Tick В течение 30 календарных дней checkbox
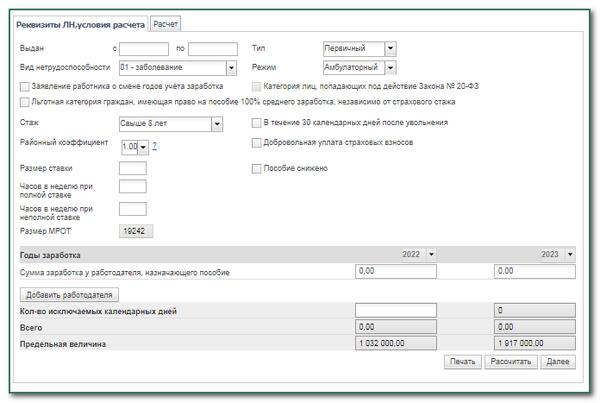This screenshot has height=403, width=600. click(x=257, y=123)
